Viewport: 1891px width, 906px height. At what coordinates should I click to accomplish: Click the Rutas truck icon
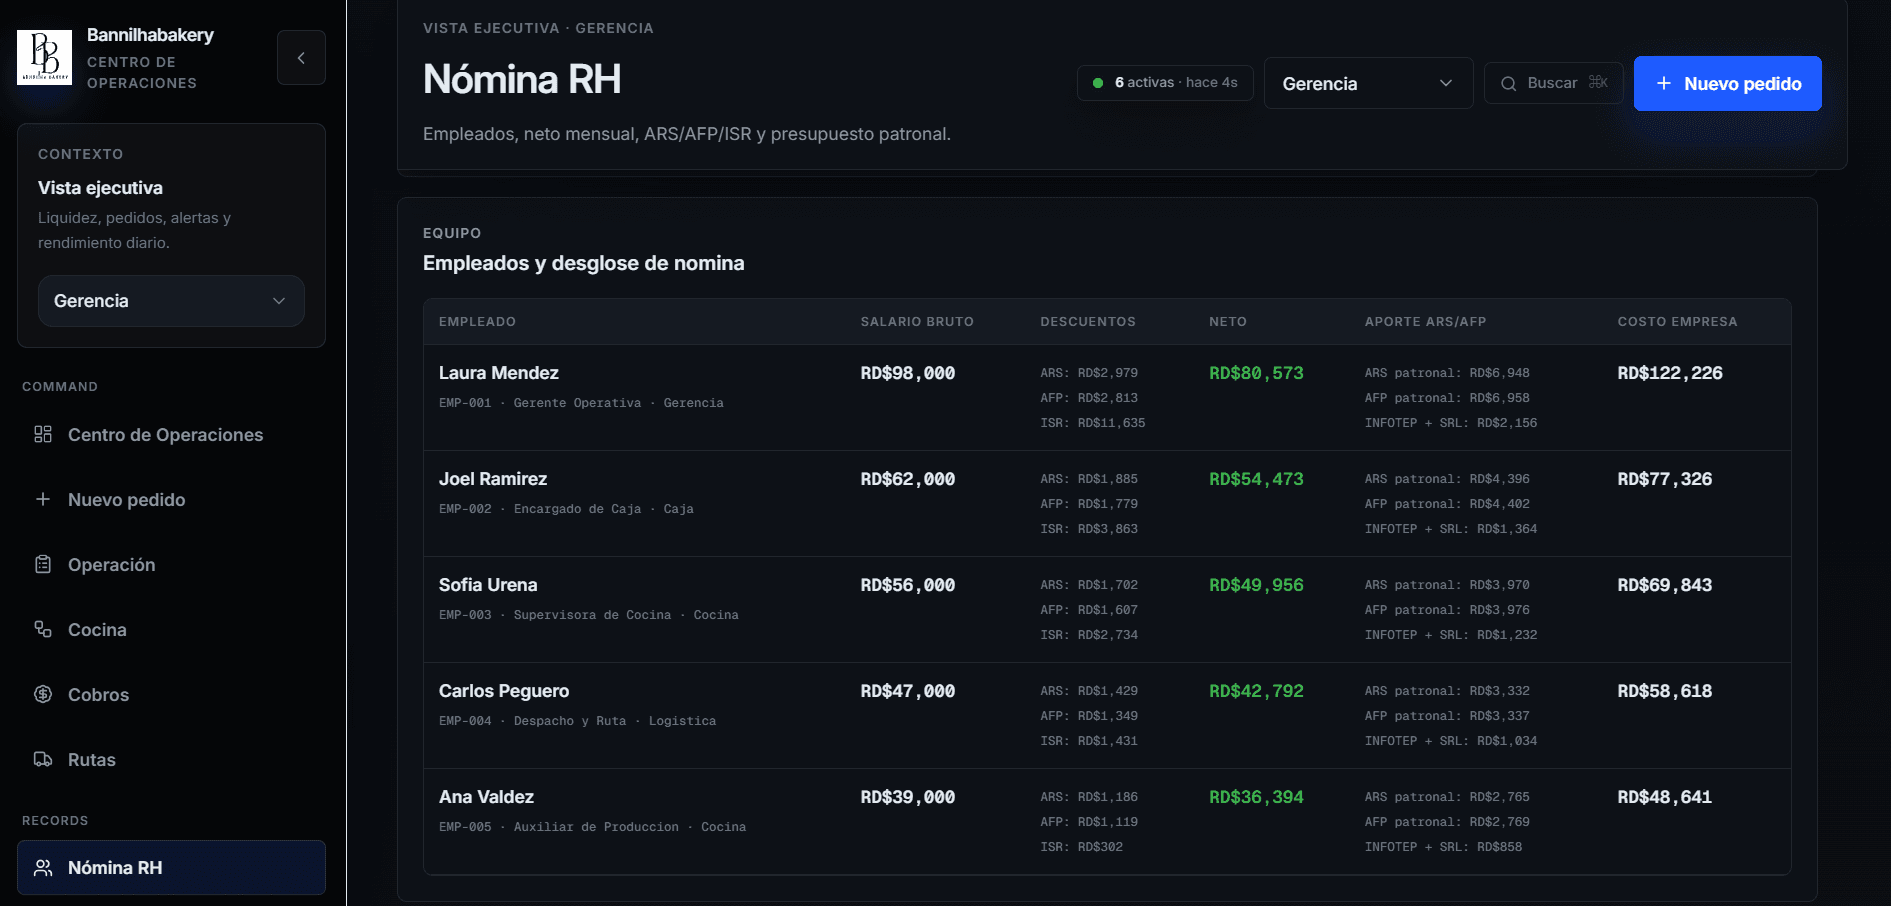[43, 759]
